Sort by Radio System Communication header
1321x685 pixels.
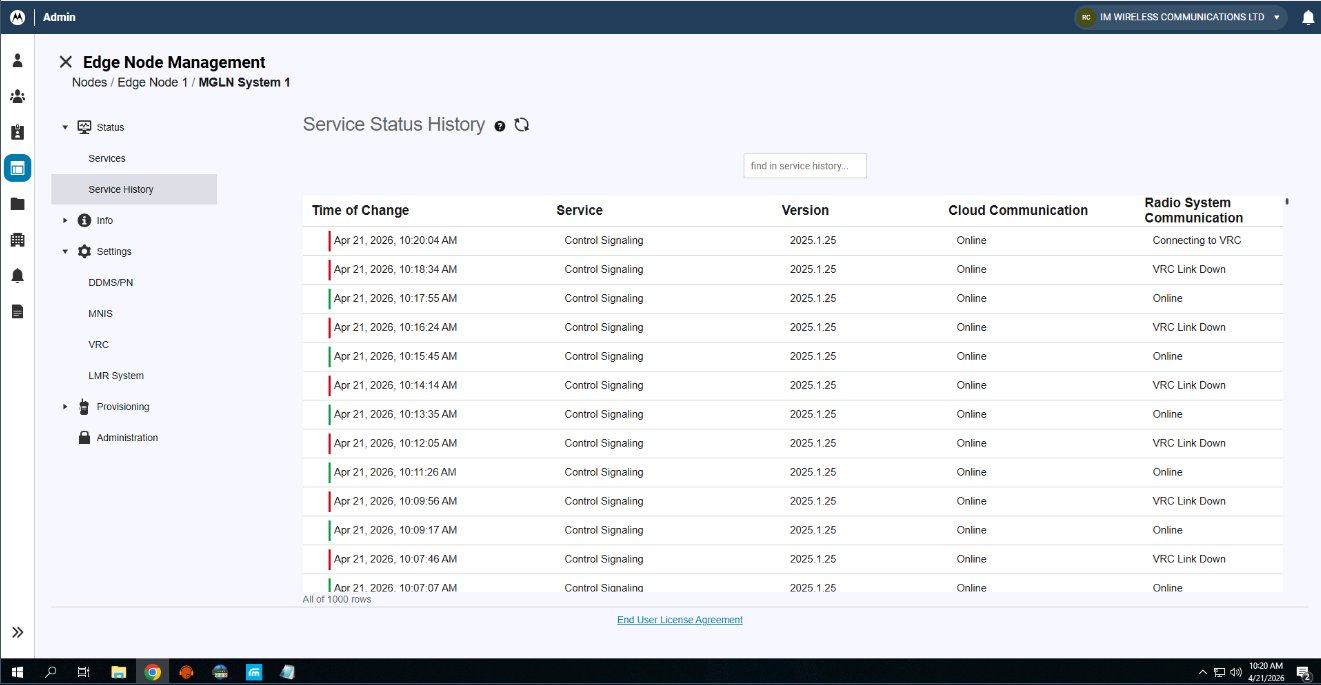(1194, 210)
